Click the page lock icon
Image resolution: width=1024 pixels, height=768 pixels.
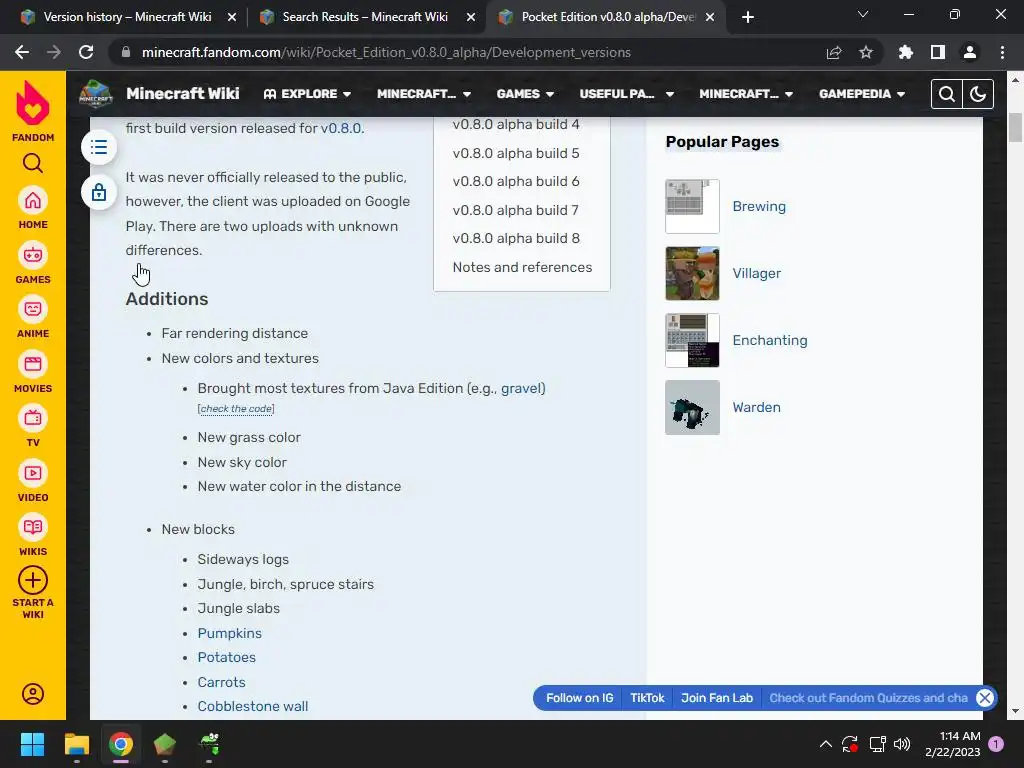coord(99,192)
